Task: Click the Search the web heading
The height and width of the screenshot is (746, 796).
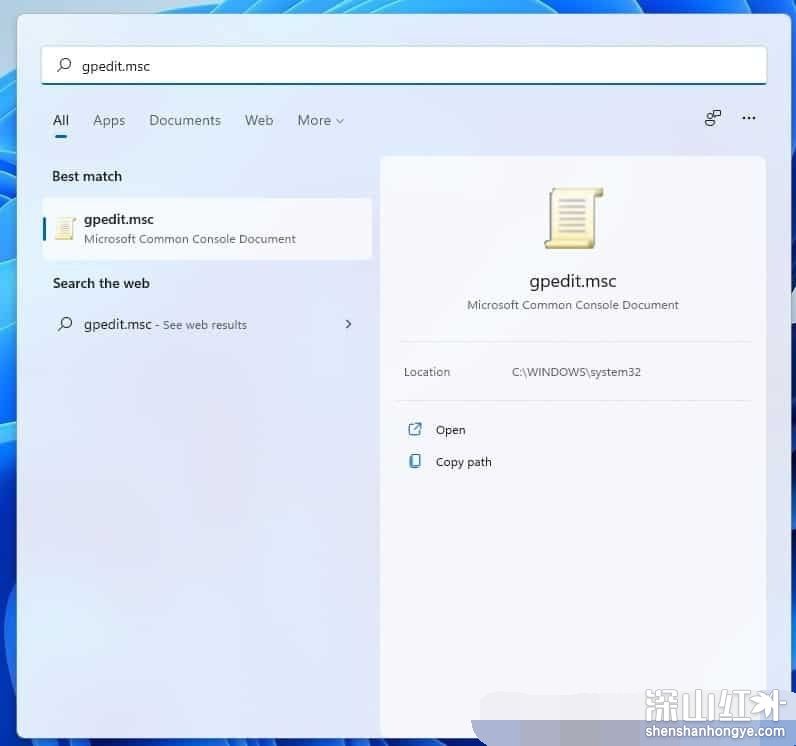Action: tap(101, 283)
